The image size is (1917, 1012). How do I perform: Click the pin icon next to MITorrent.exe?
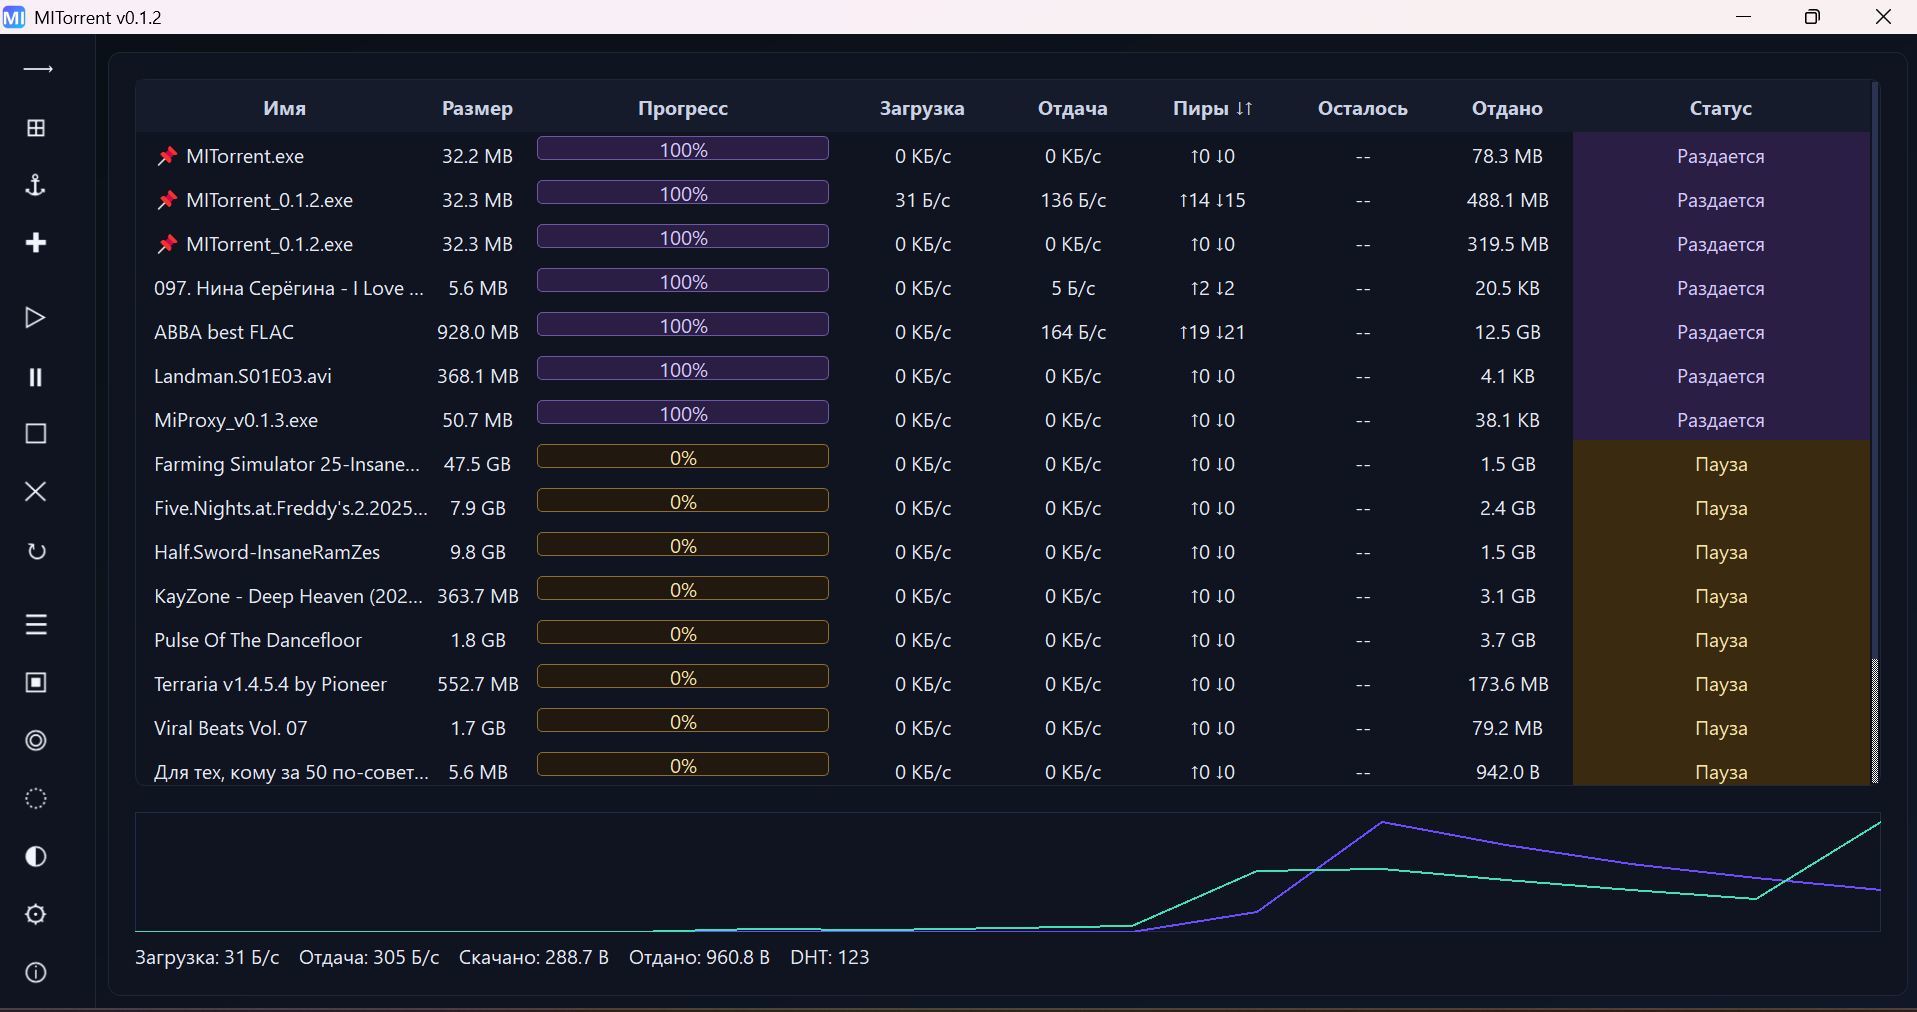[x=167, y=156]
